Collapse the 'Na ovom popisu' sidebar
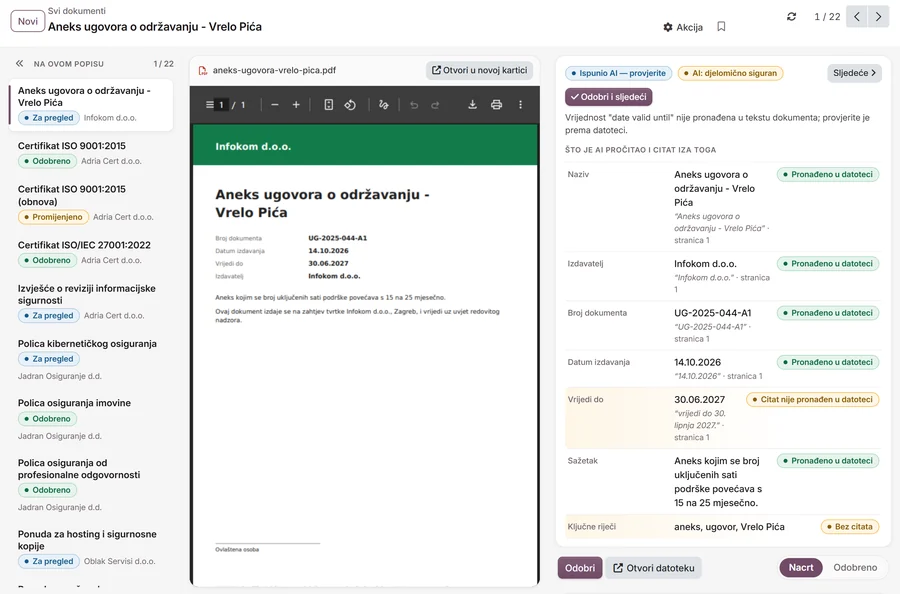Image resolution: width=900 pixels, height=594 pixels. tap(20, 64)
